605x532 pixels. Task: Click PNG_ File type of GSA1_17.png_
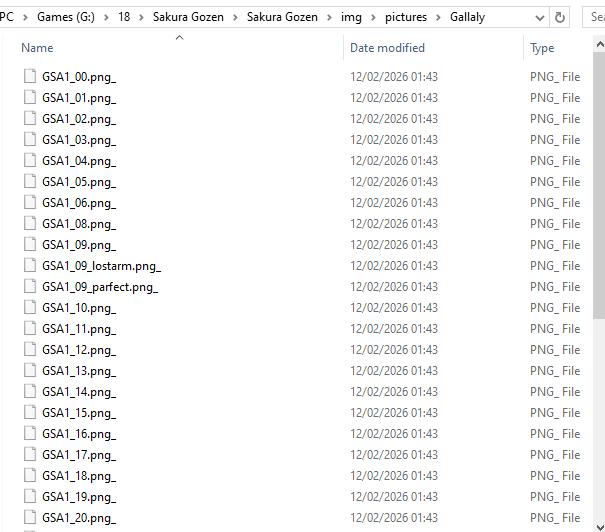(555, 454)
